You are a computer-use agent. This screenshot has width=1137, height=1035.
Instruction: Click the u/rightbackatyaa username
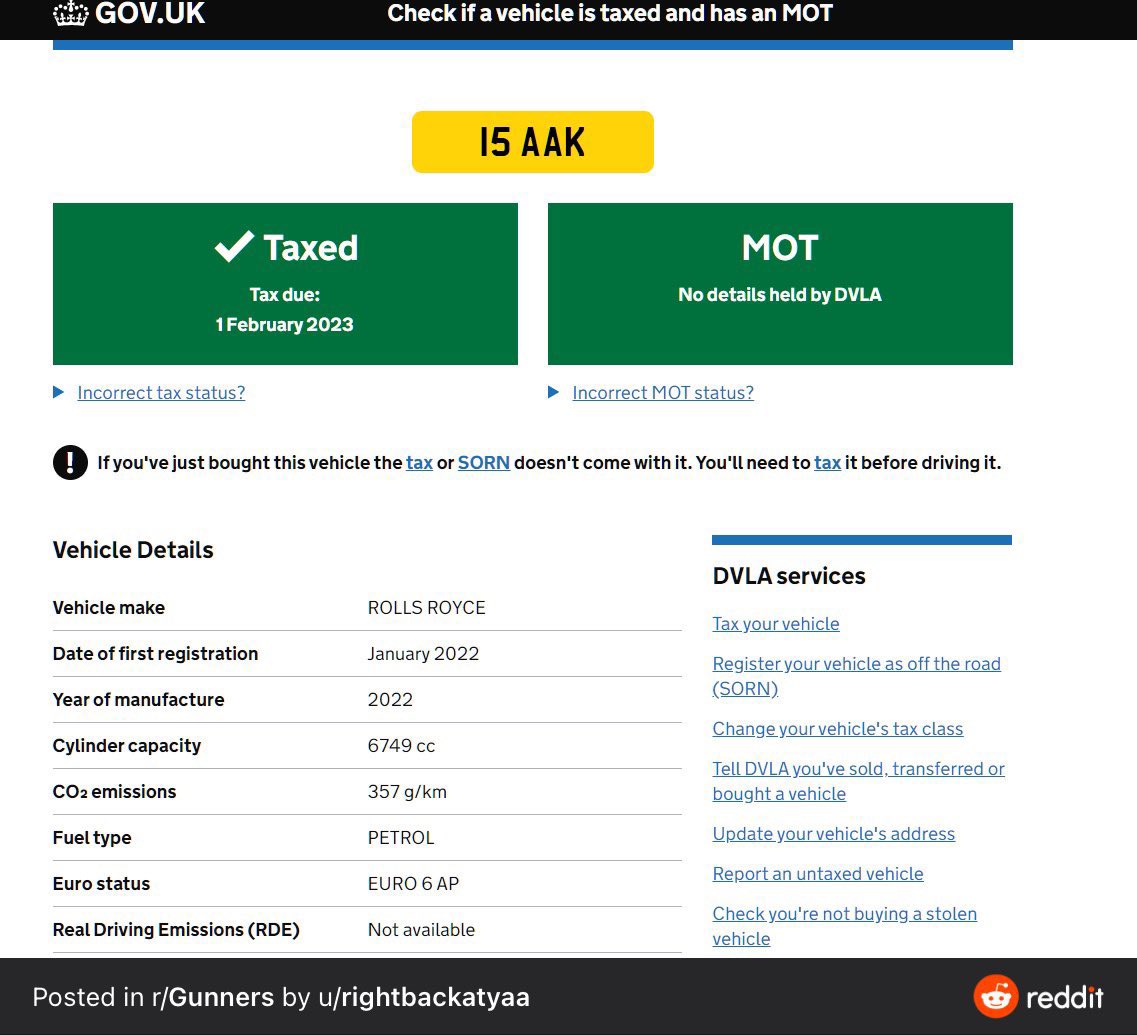pyautogui.click(x=424, y=997)
